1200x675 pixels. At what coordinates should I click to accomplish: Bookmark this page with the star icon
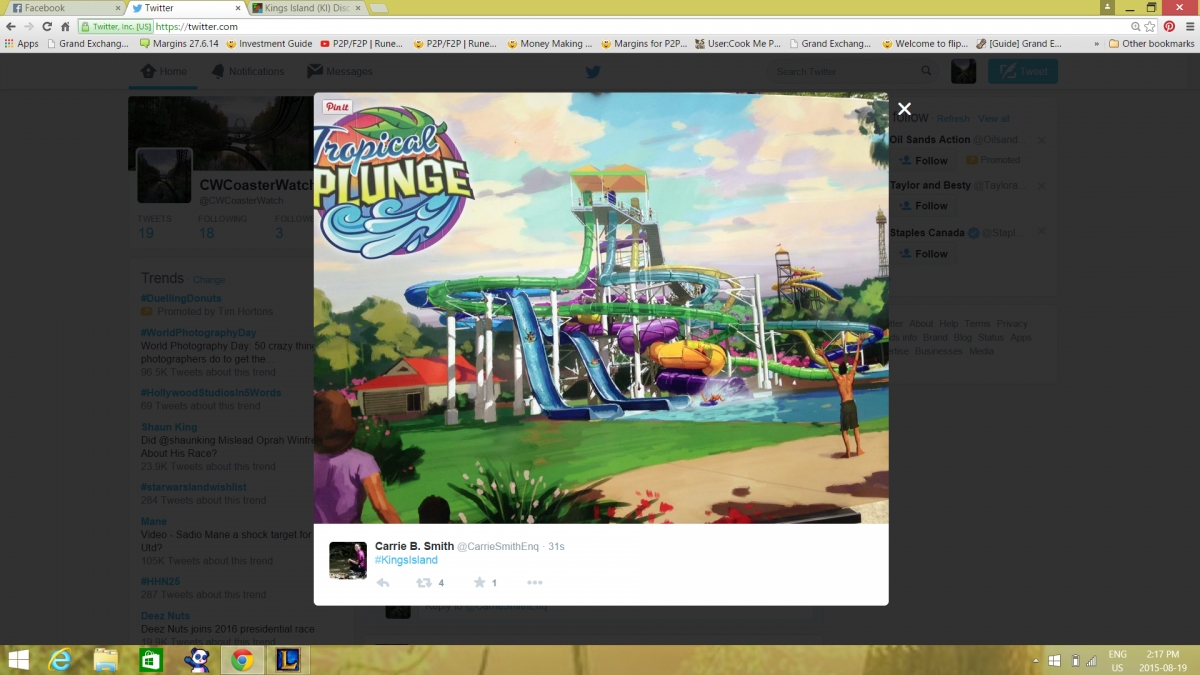click(1151, 27)
